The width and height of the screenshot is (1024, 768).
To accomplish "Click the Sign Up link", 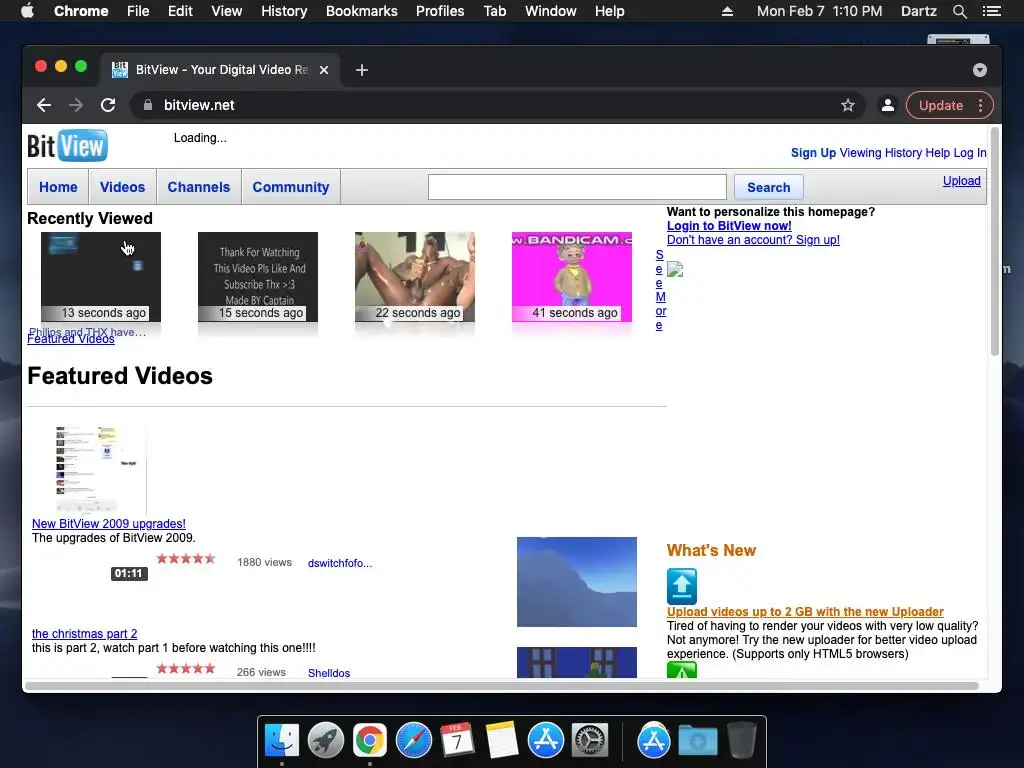I will pyautogui.click(x=813, y=153).
